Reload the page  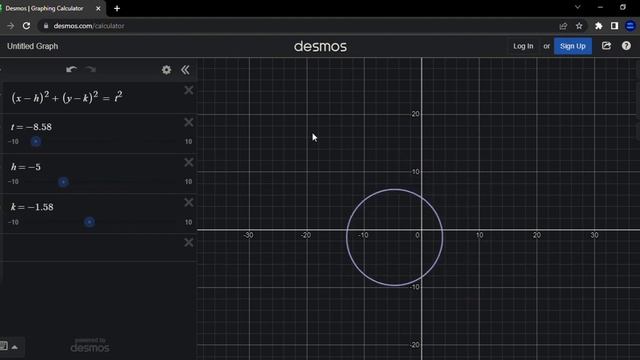point(26,26)
